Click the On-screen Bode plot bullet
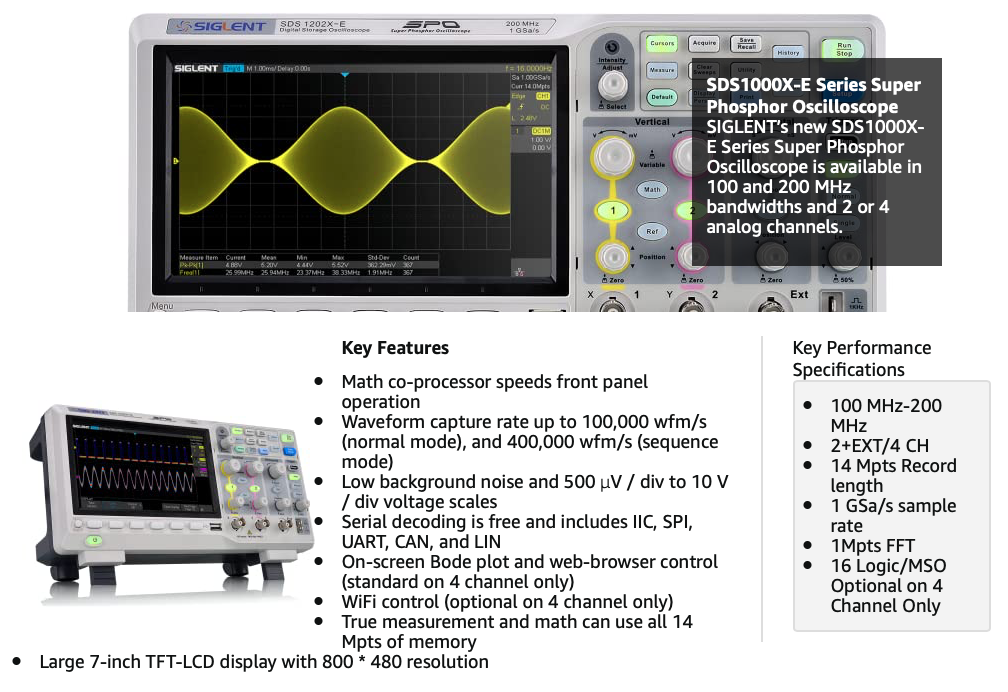Image resolution: width=1008 pixels, height=692 pixels. 529,571
